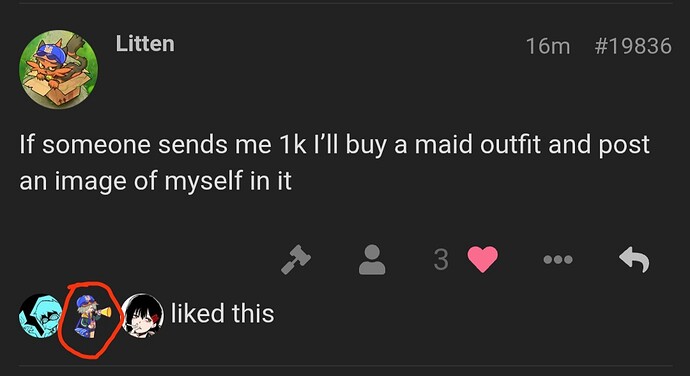Screen dimensions: 690x376
Task: Reply to Litten's post with the arrow icon
Action: 634,260
